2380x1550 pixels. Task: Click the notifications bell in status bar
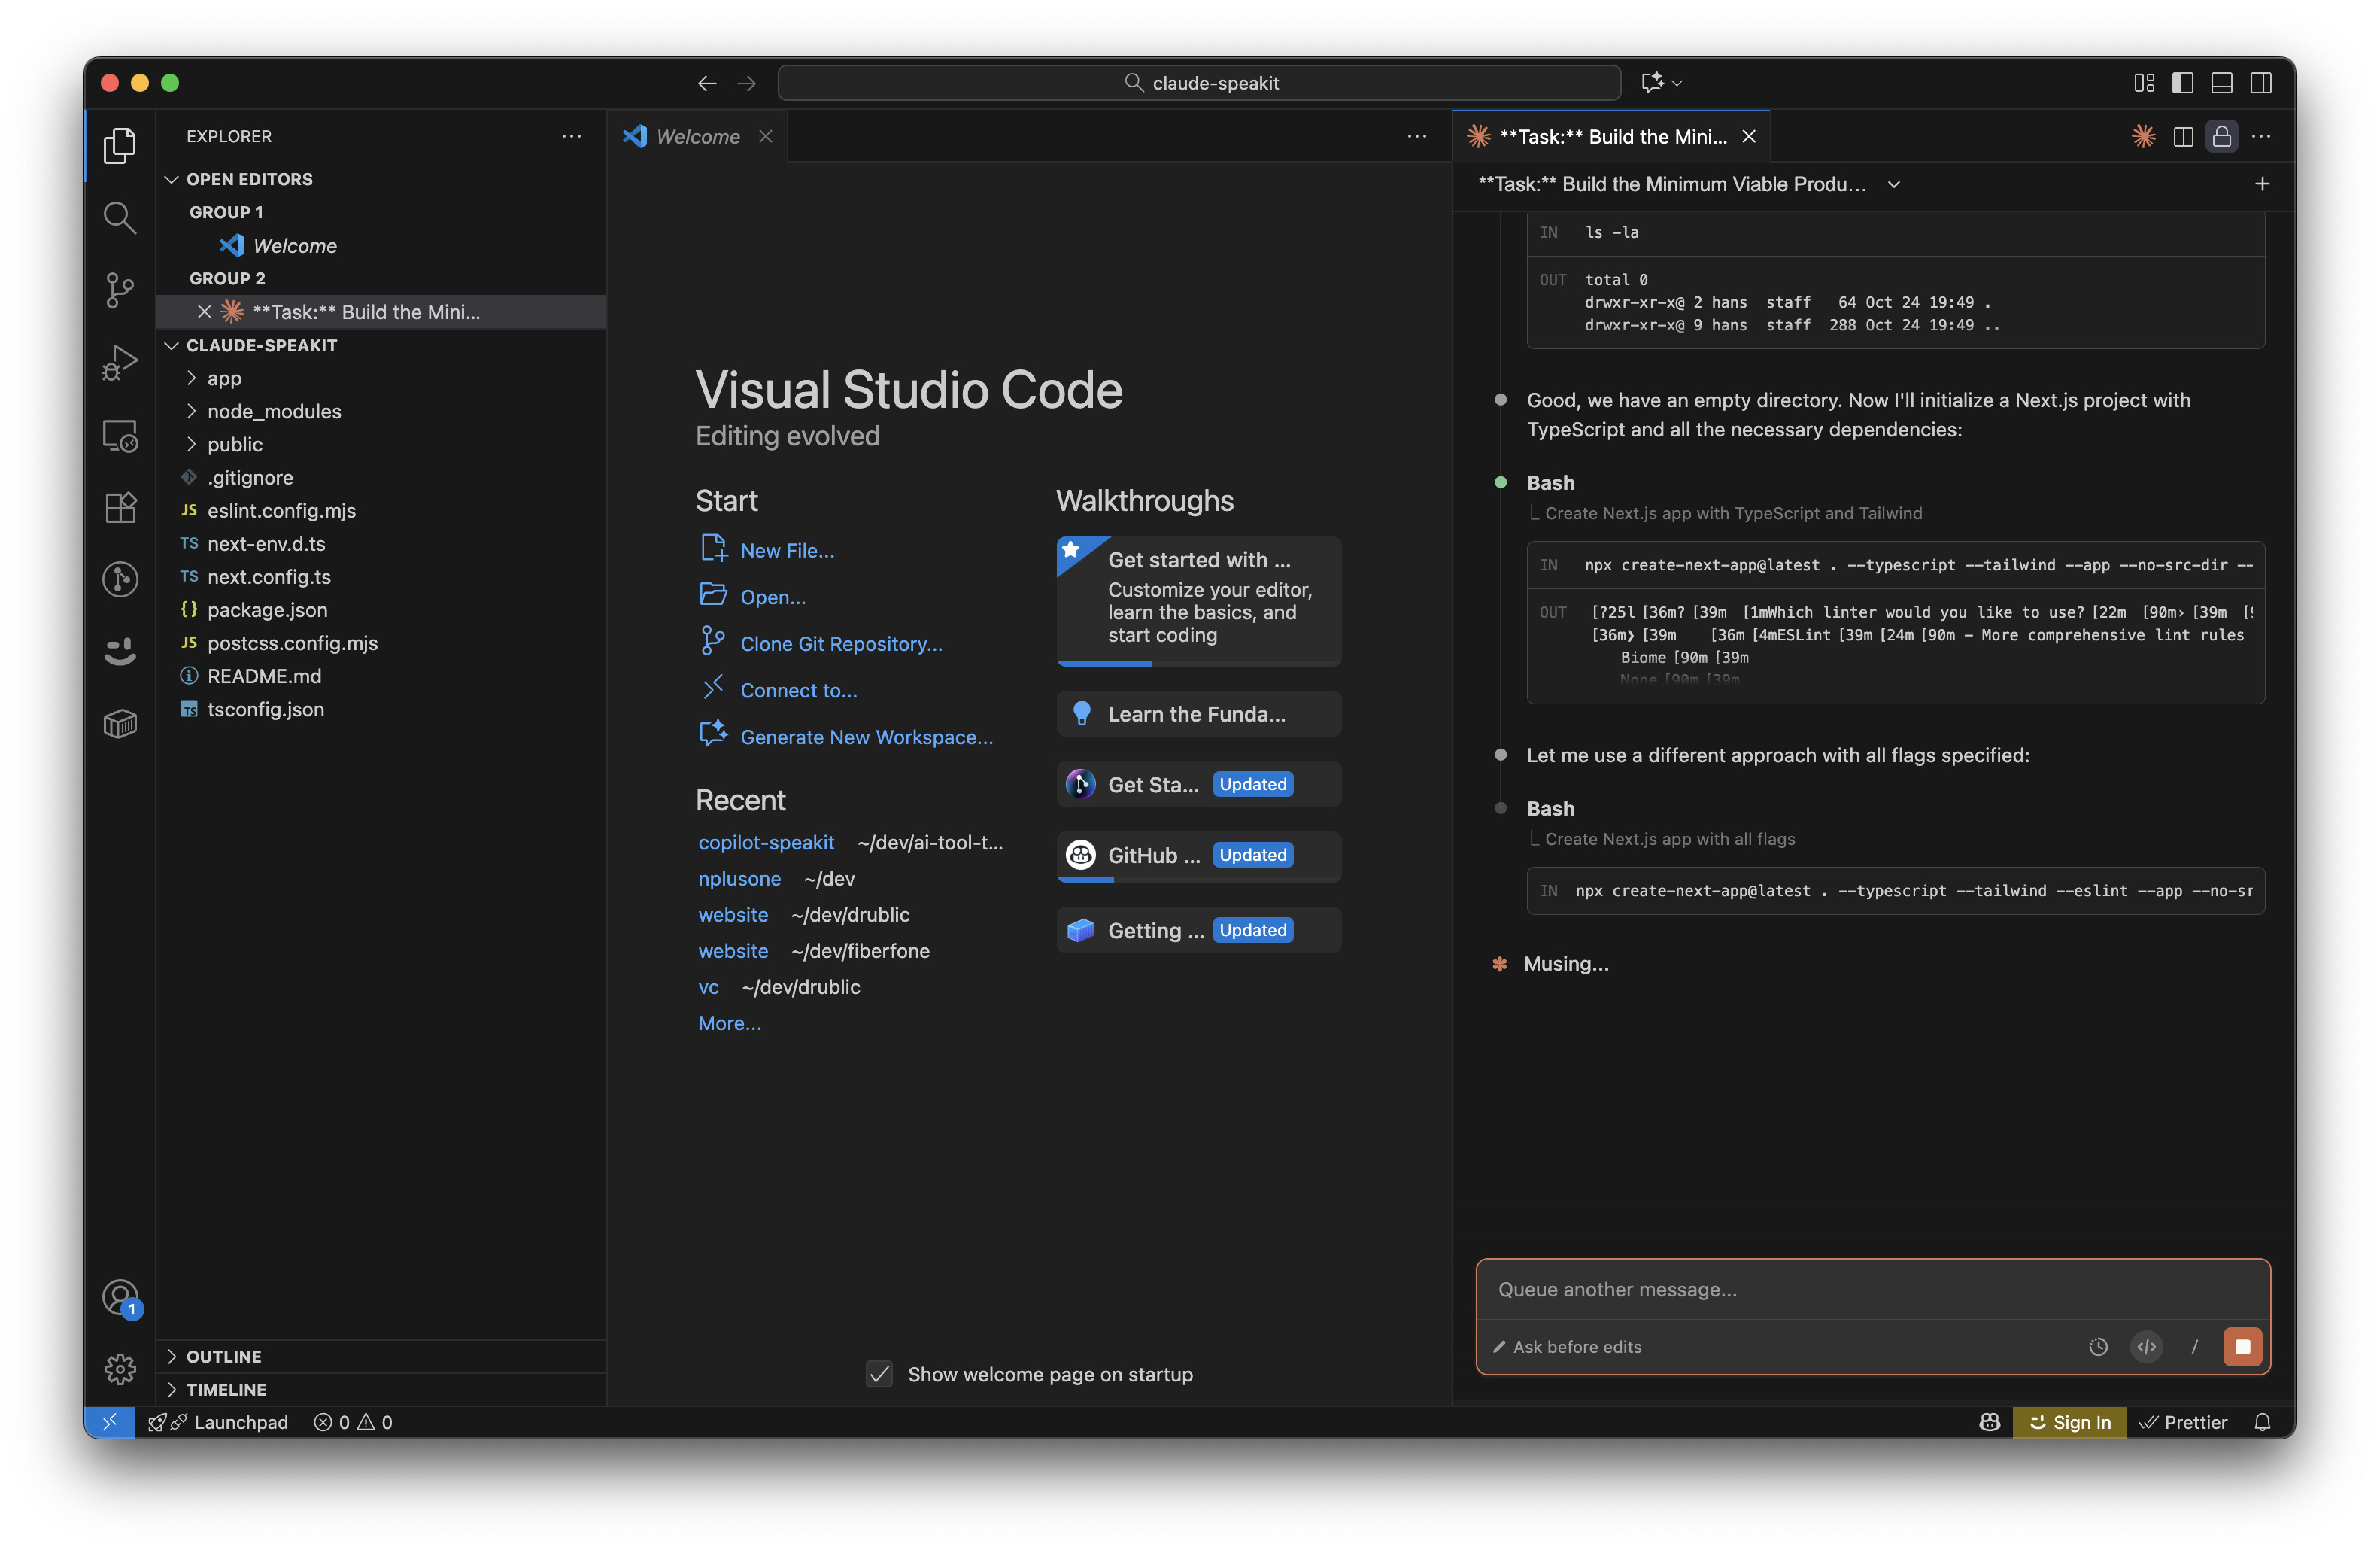(x=2262, y=1422)
